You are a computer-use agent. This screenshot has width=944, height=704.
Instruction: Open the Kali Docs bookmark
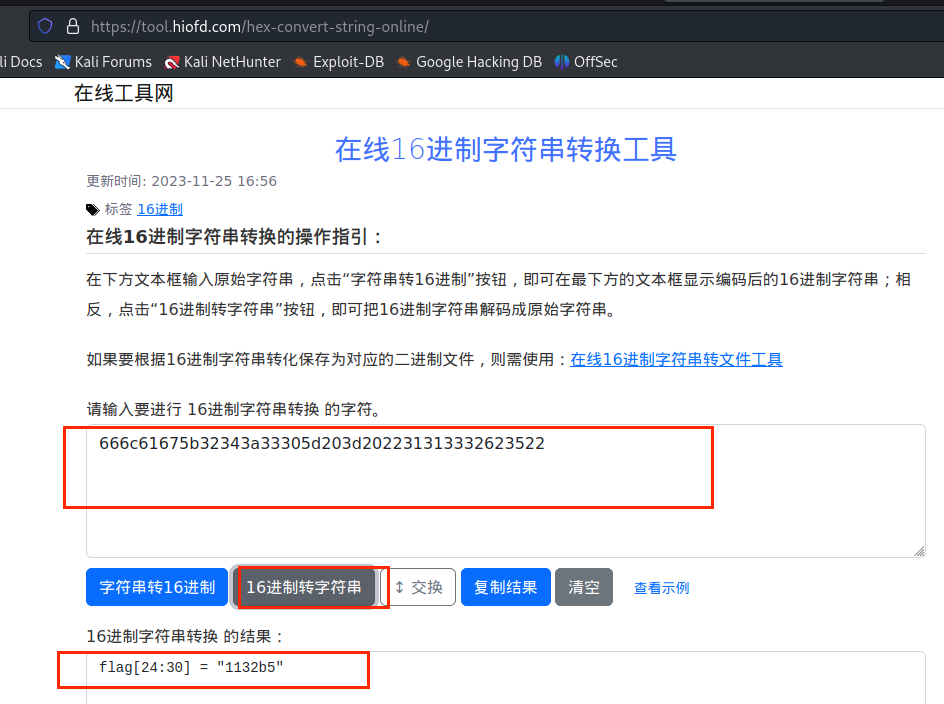[x=21, y=62]
